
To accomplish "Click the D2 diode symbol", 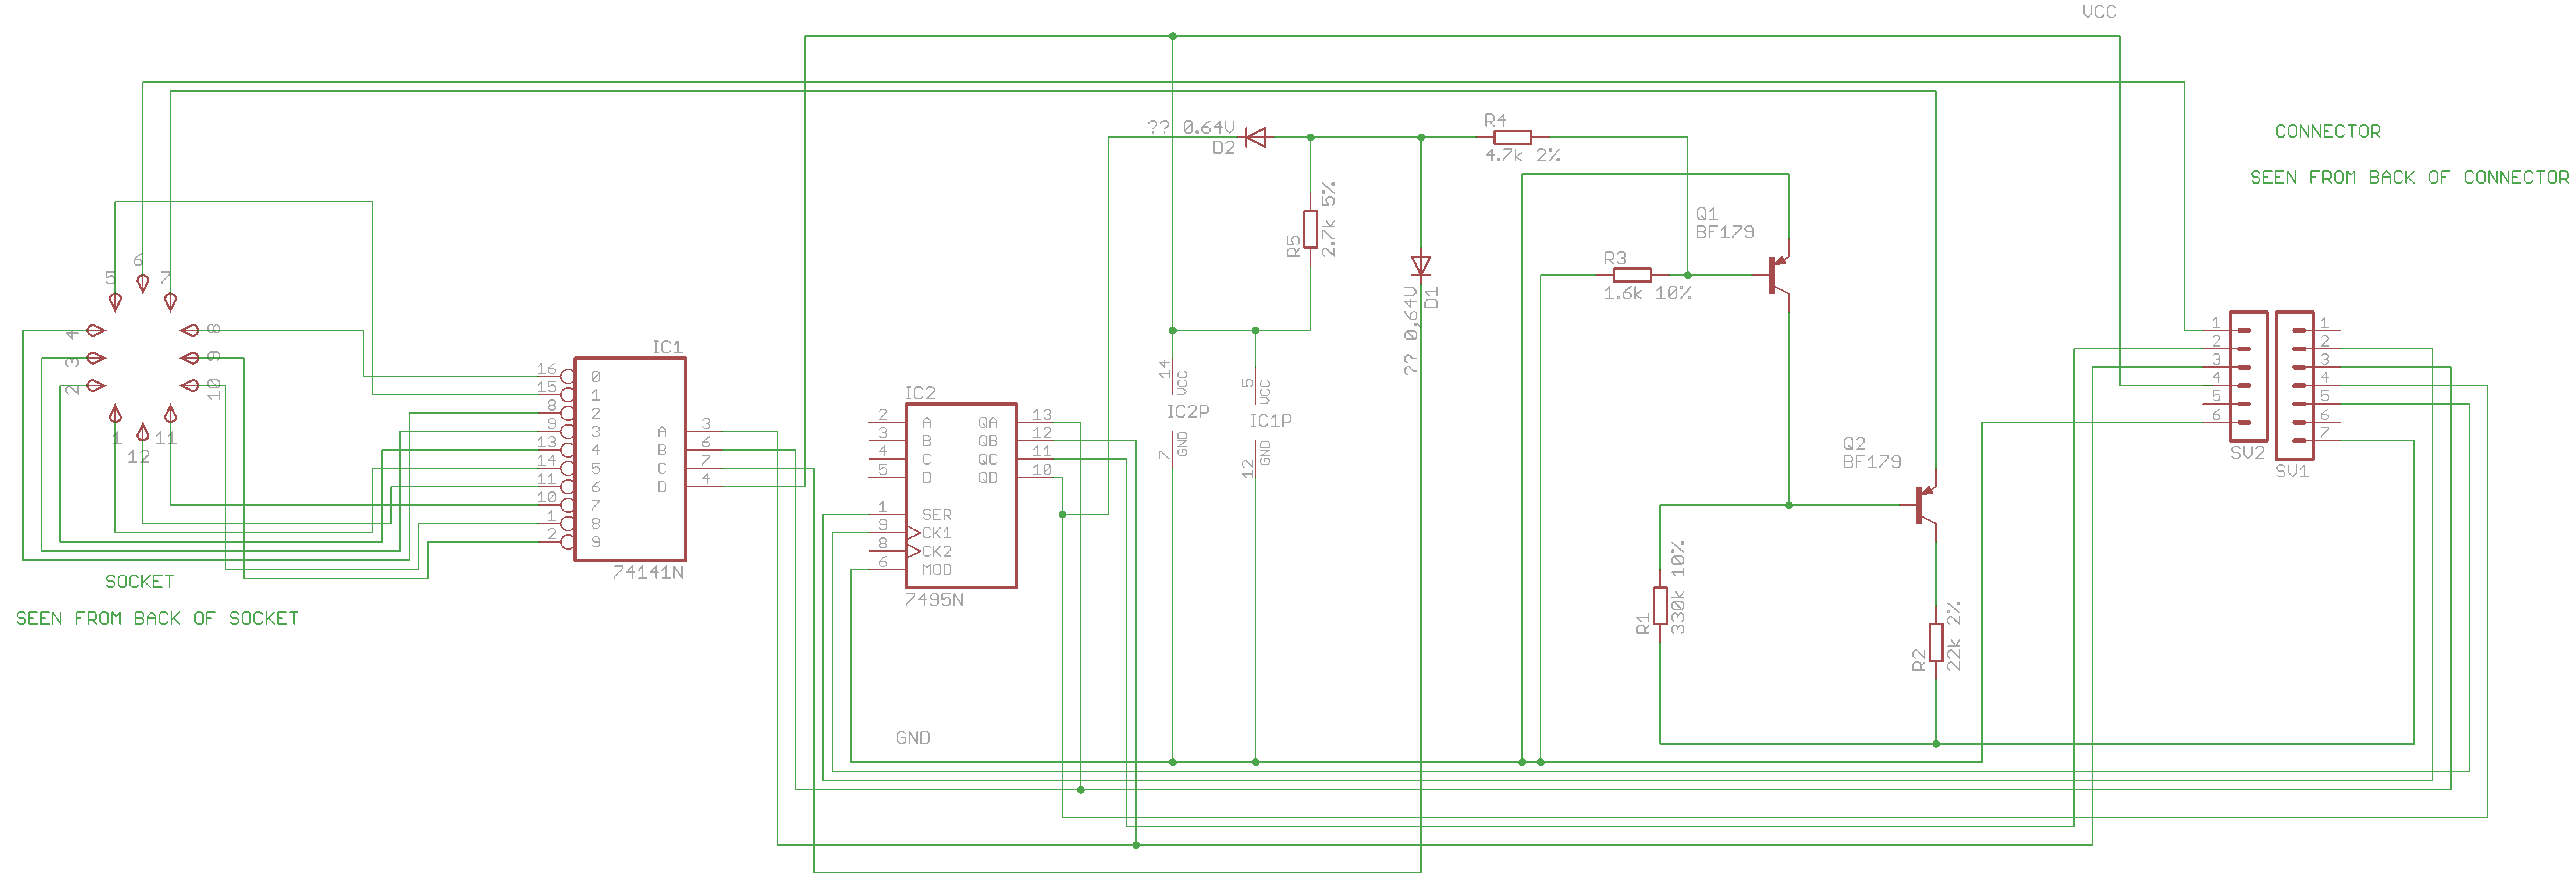I will click(x=1255, y=137).
